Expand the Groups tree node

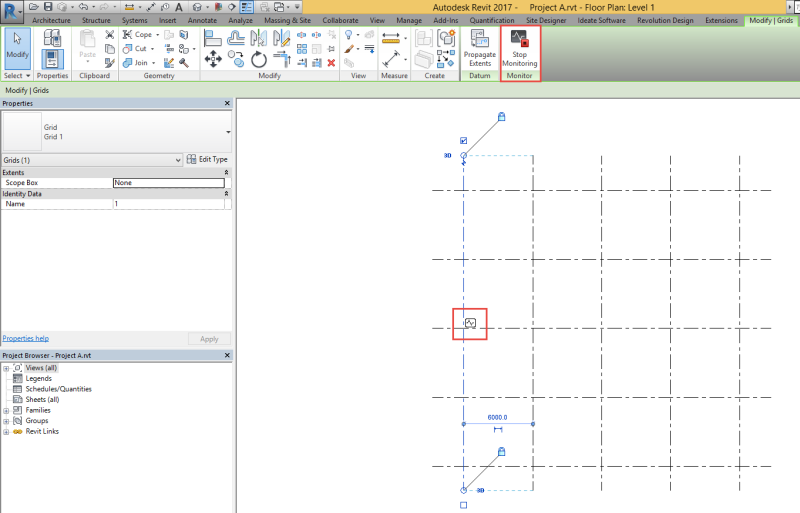(x=6, y=421)
